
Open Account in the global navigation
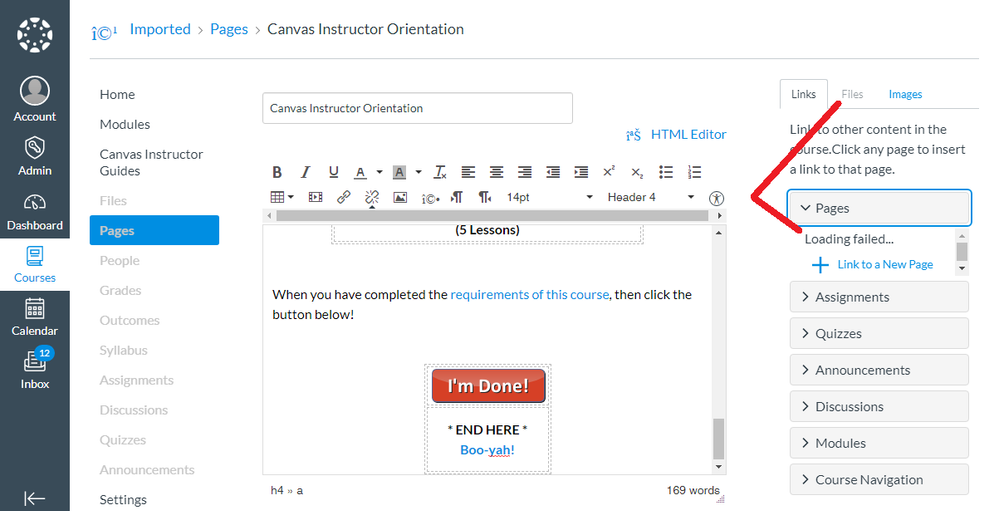pyautogui.click(x=34, y=99)
